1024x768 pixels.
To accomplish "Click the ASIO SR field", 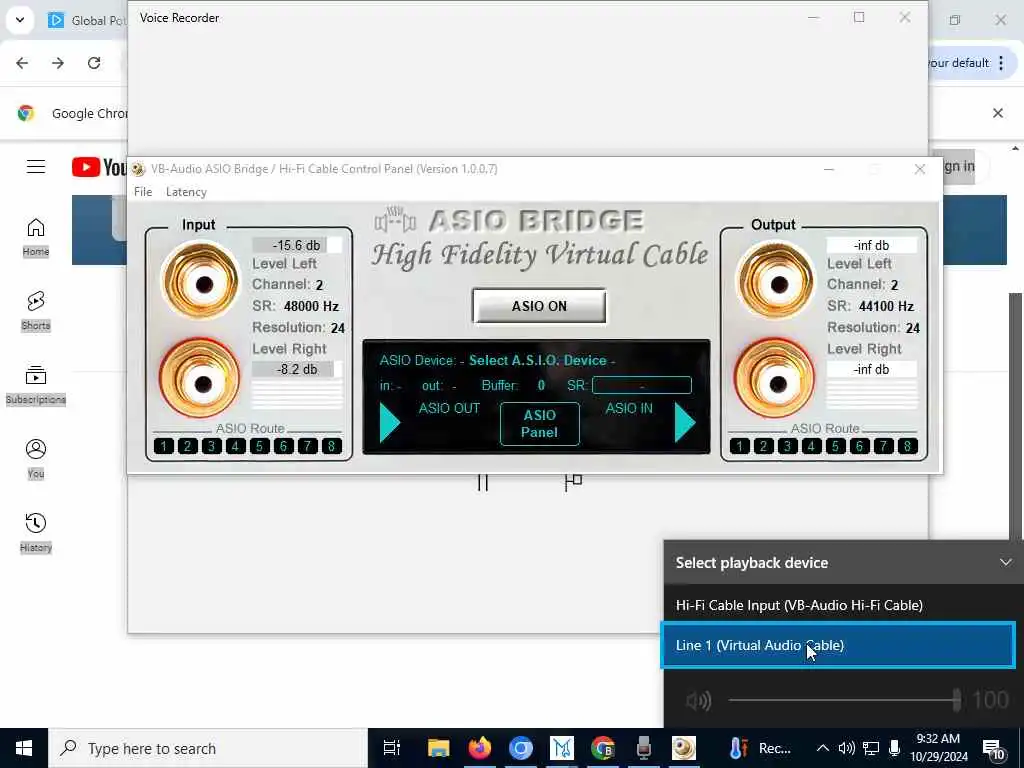I will (641, 385).
